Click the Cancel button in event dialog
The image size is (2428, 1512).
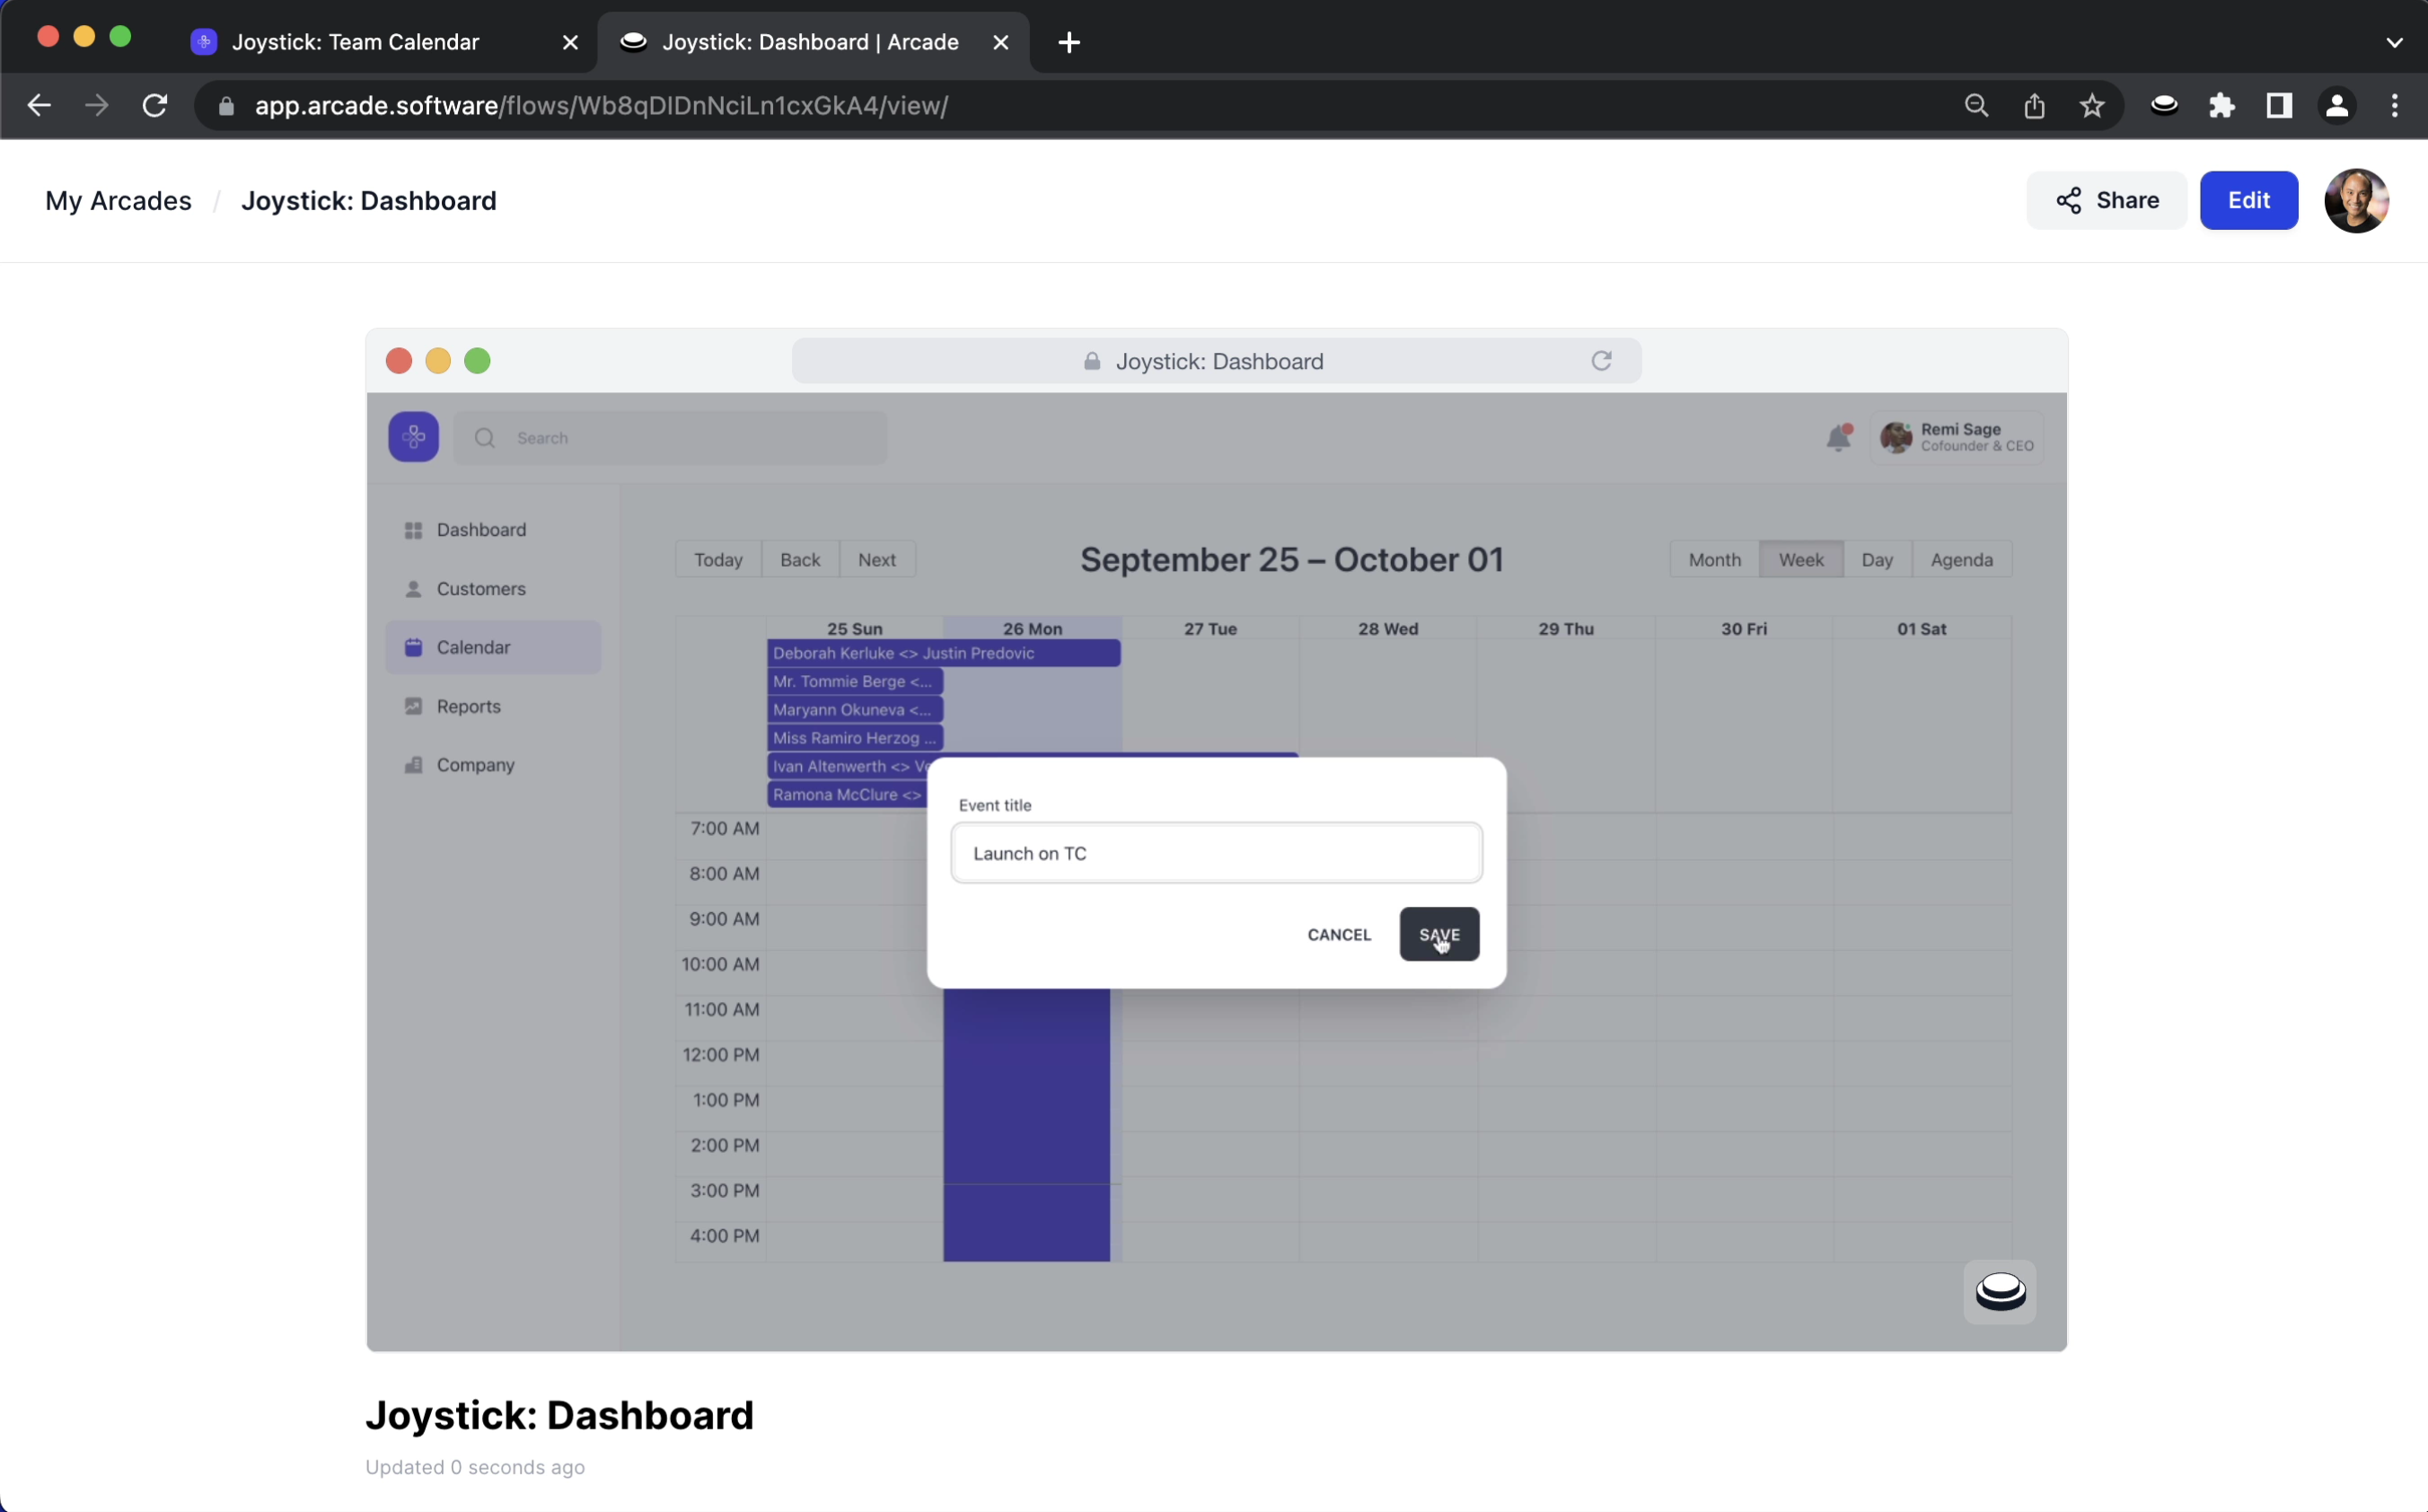point(1338,934)
